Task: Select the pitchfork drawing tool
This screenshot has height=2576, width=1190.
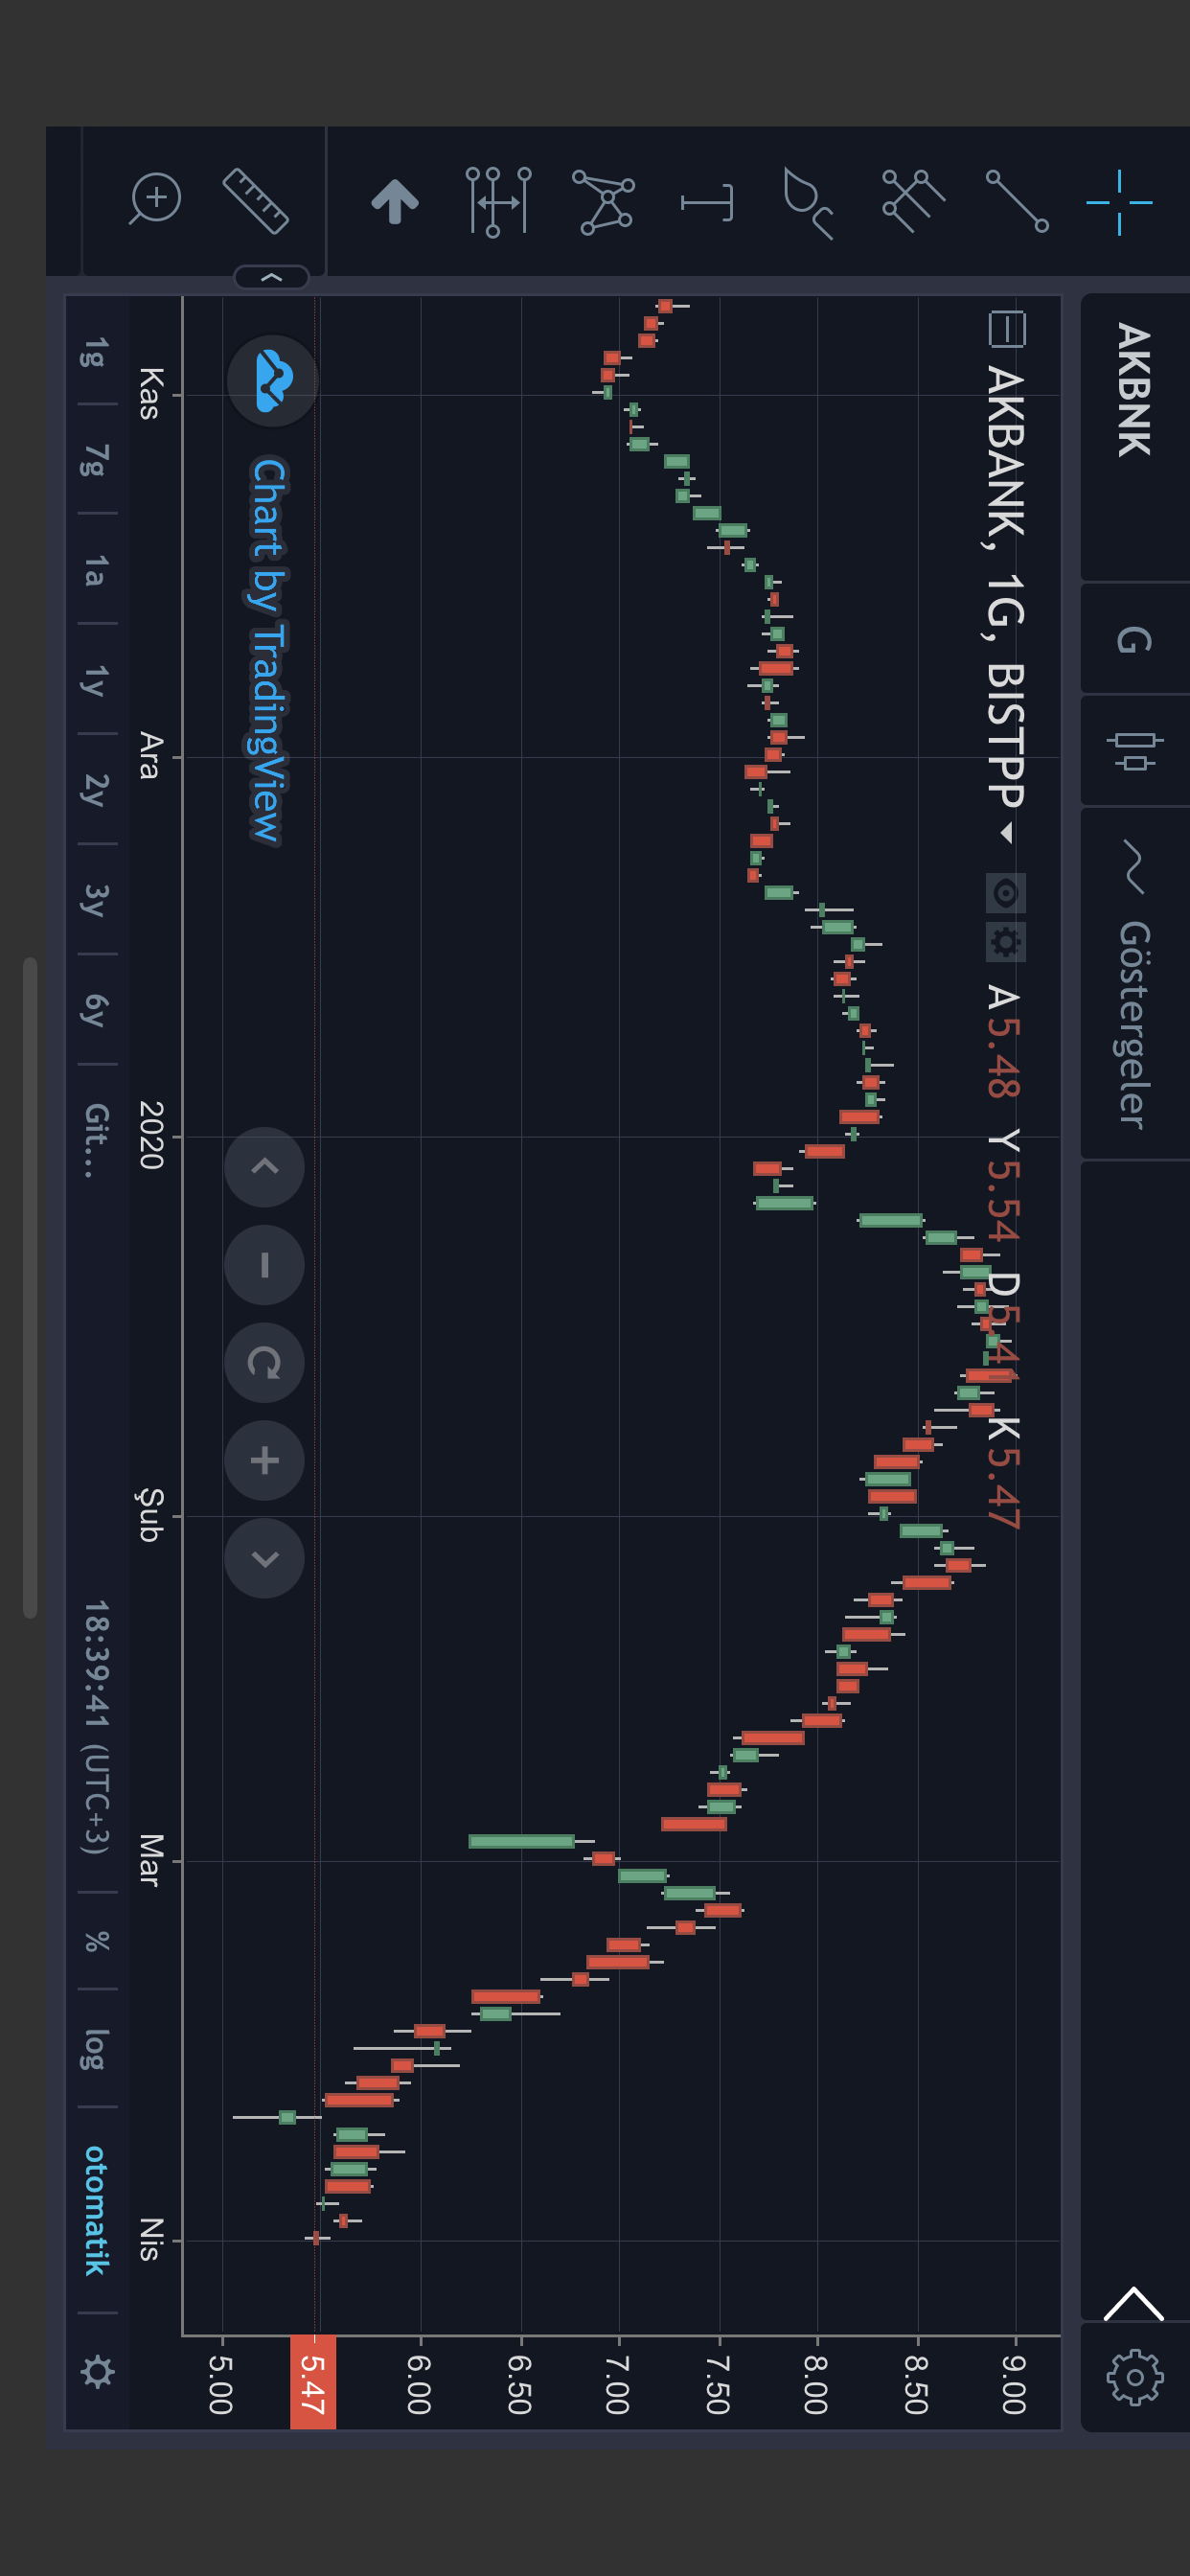Action: [x=913, y=202]
